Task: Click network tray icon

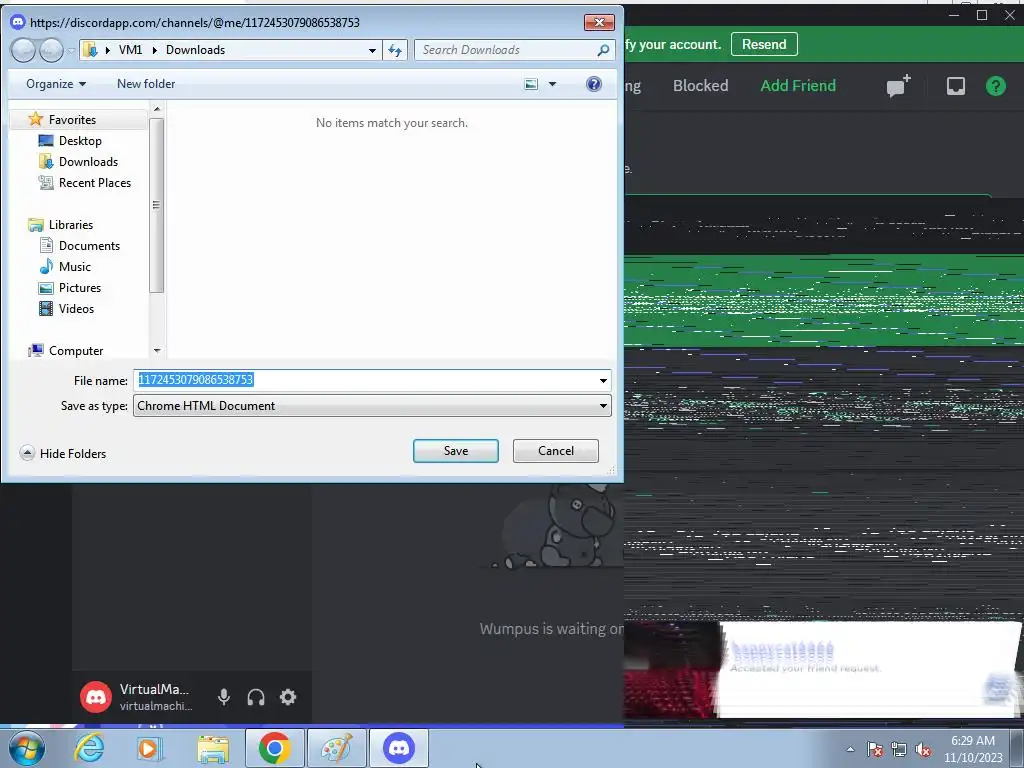Action: pyautogui.click(x=899, y=749)
